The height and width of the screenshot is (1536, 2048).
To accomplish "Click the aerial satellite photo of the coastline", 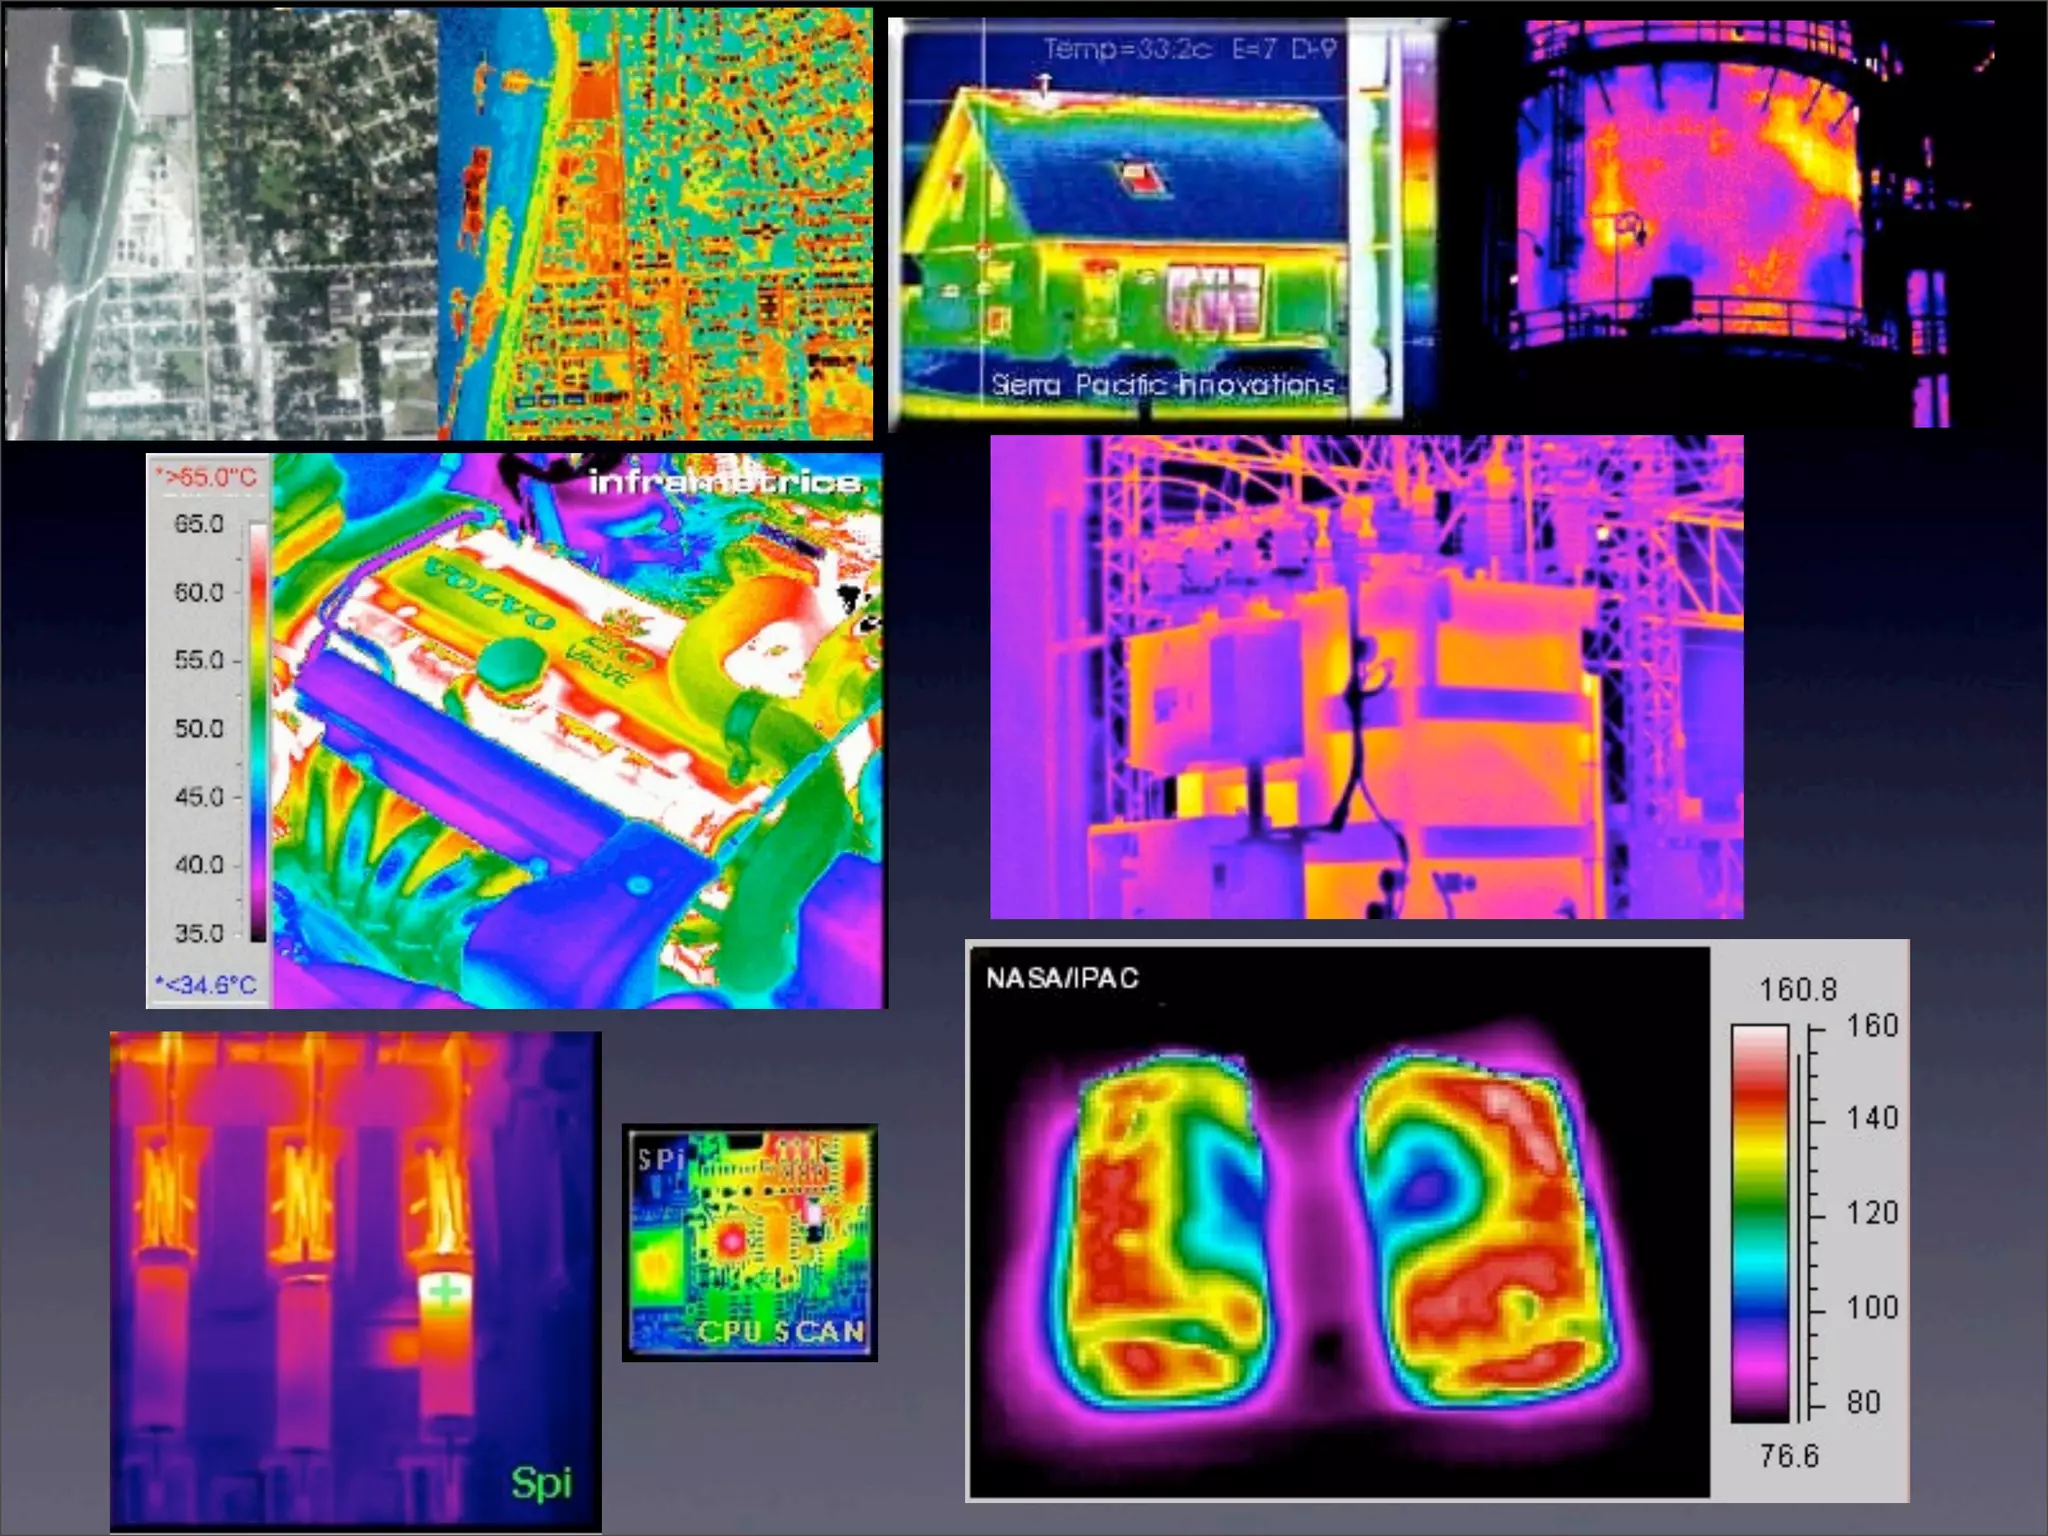I will click(x=220, y=225).
